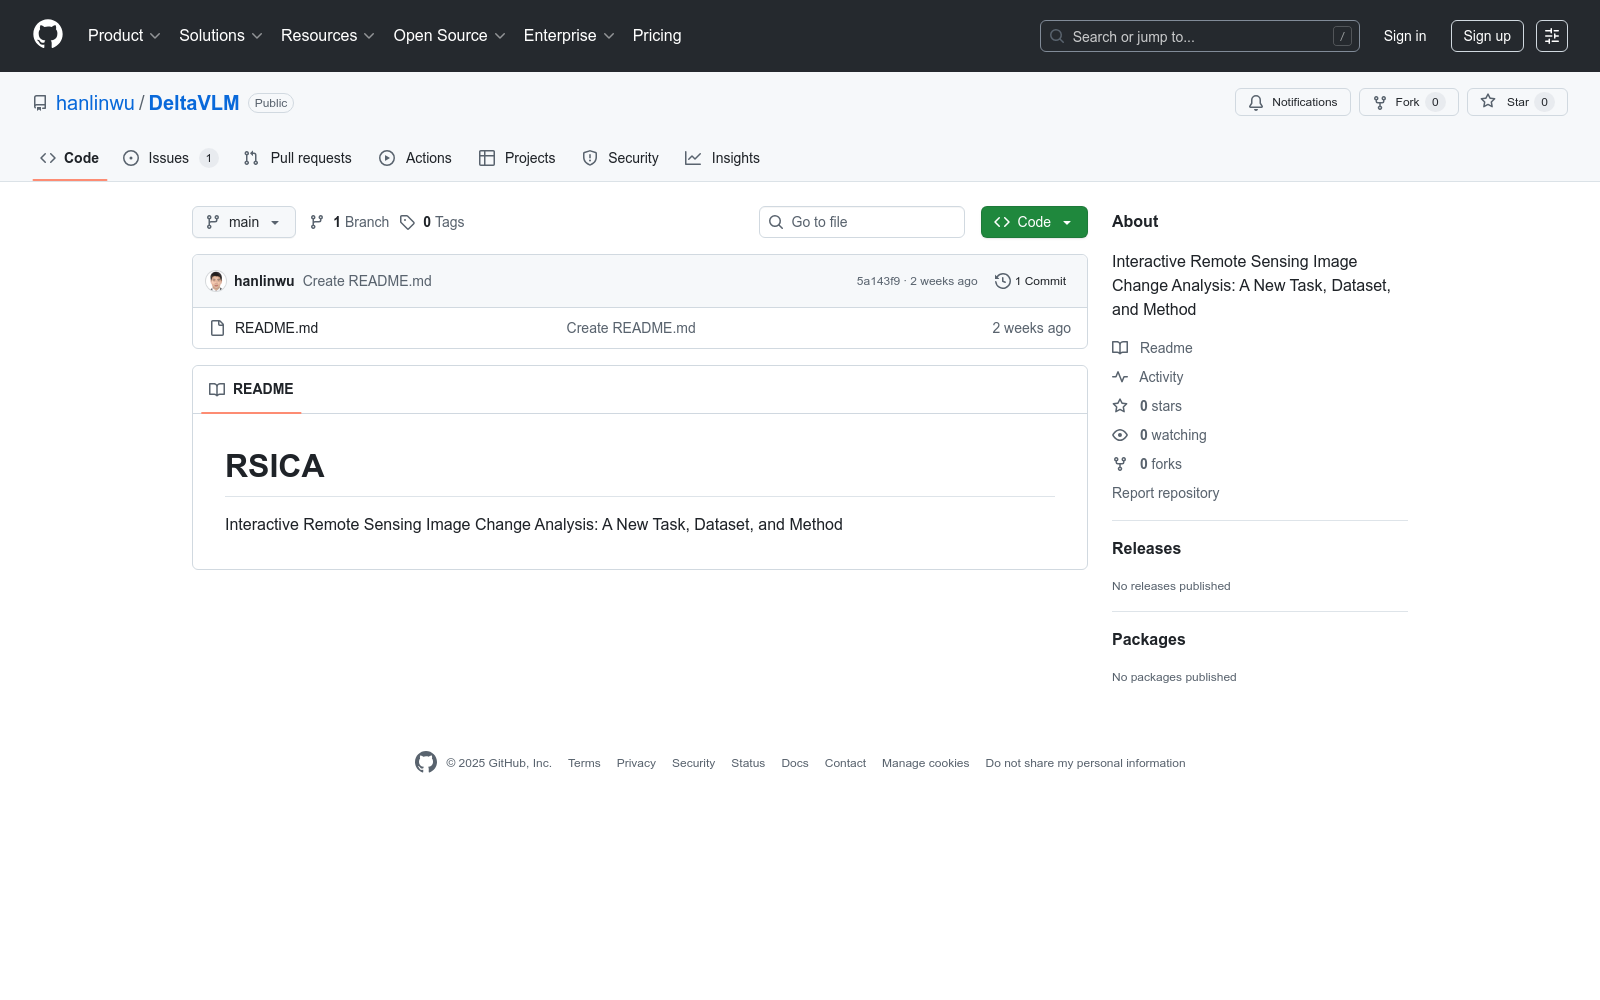
Task: Expand the Solutions menu
Action: 221,35
